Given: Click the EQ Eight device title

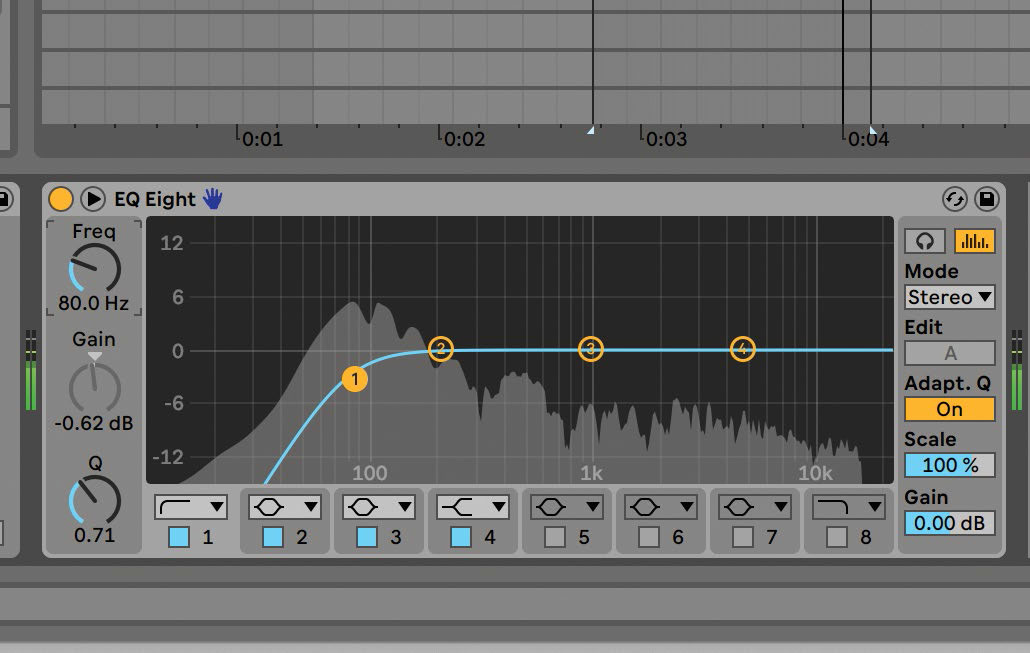Looking at the screenshot, I should [x=155, y=199].
